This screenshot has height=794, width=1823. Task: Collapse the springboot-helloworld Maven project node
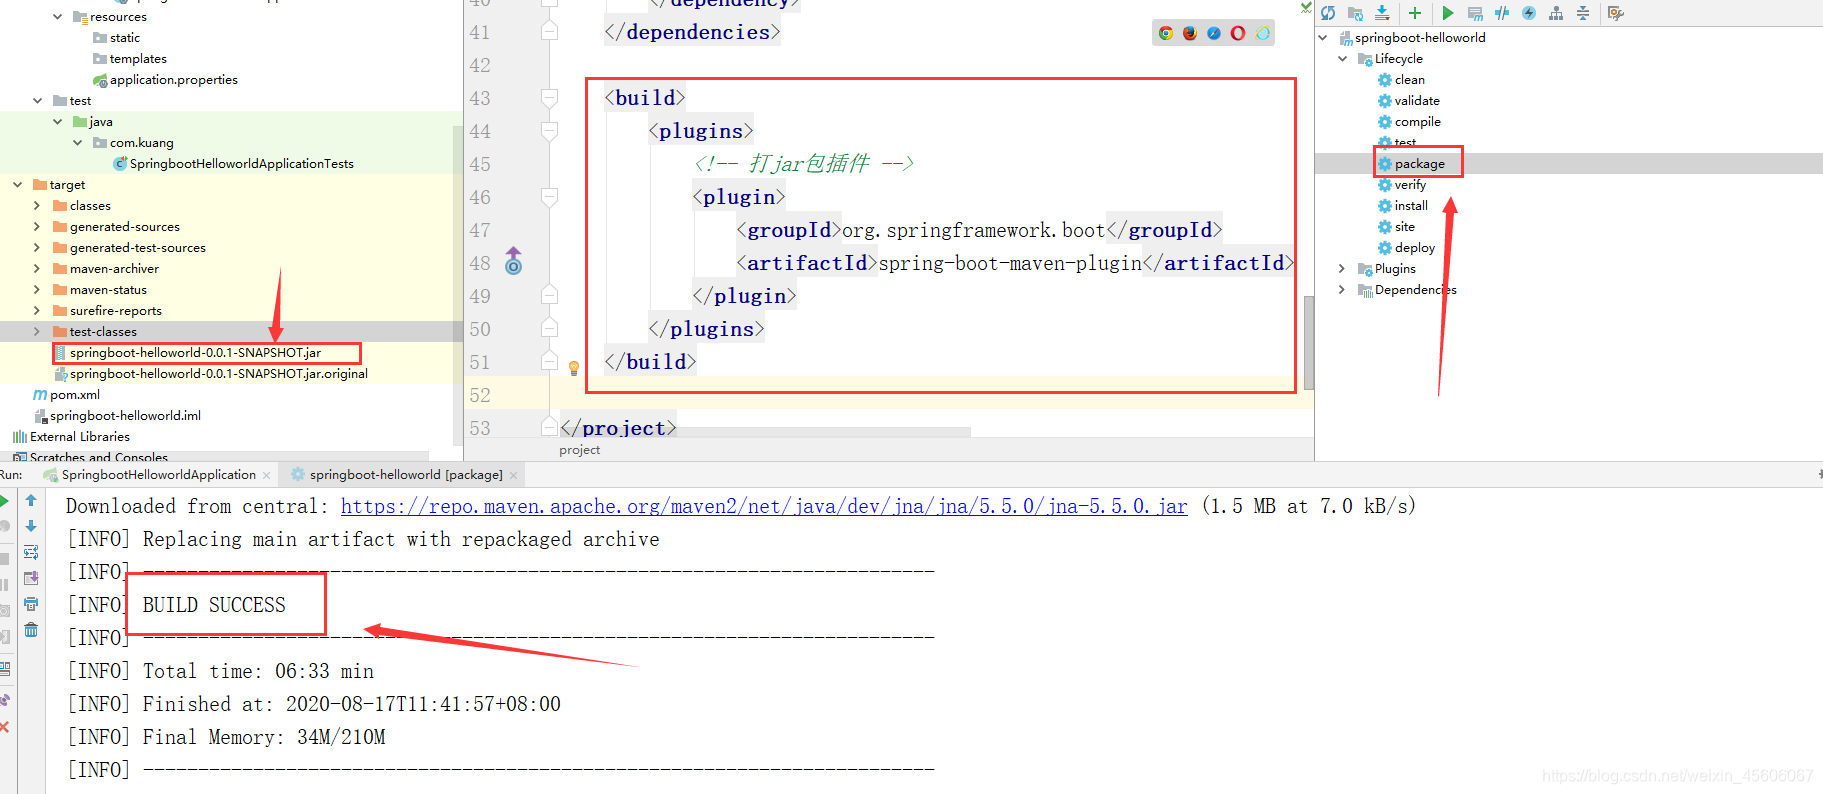(x=1323, y=38)
